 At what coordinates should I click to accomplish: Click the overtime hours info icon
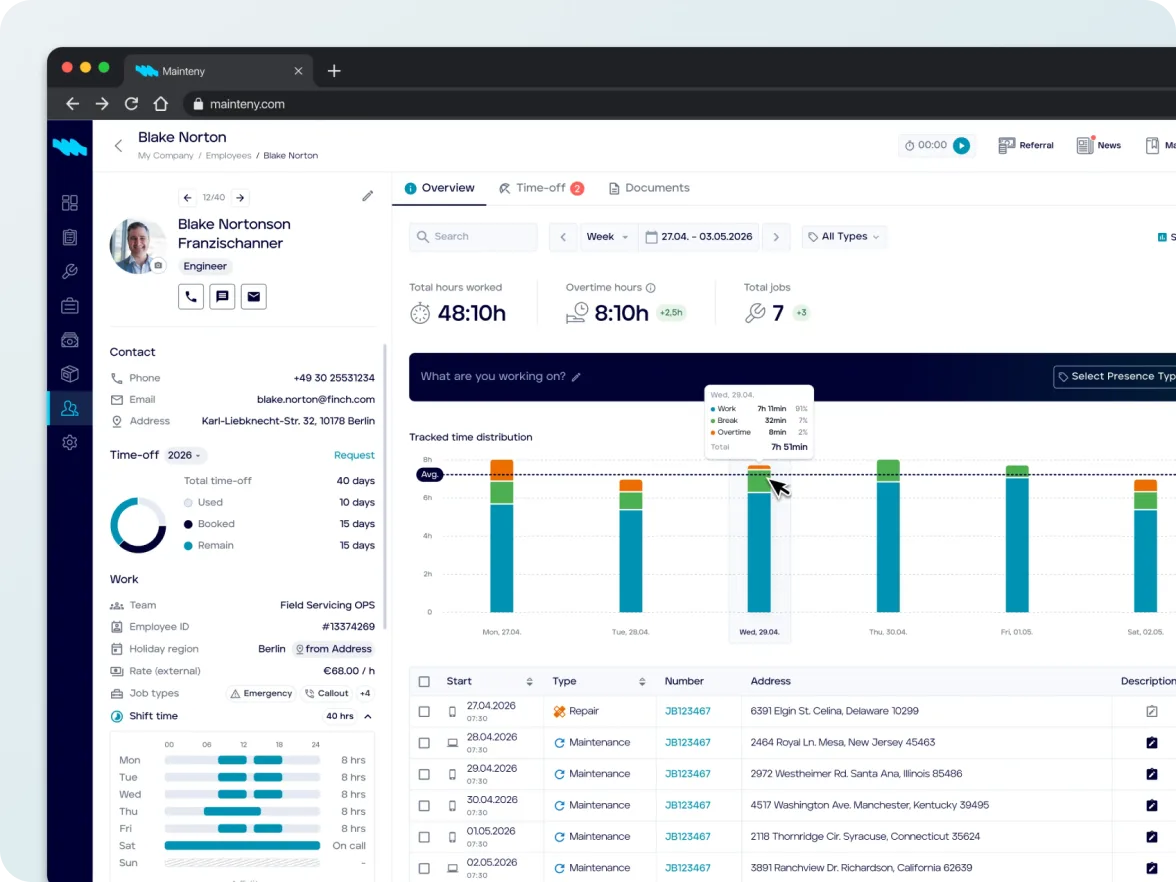(651, 287)
